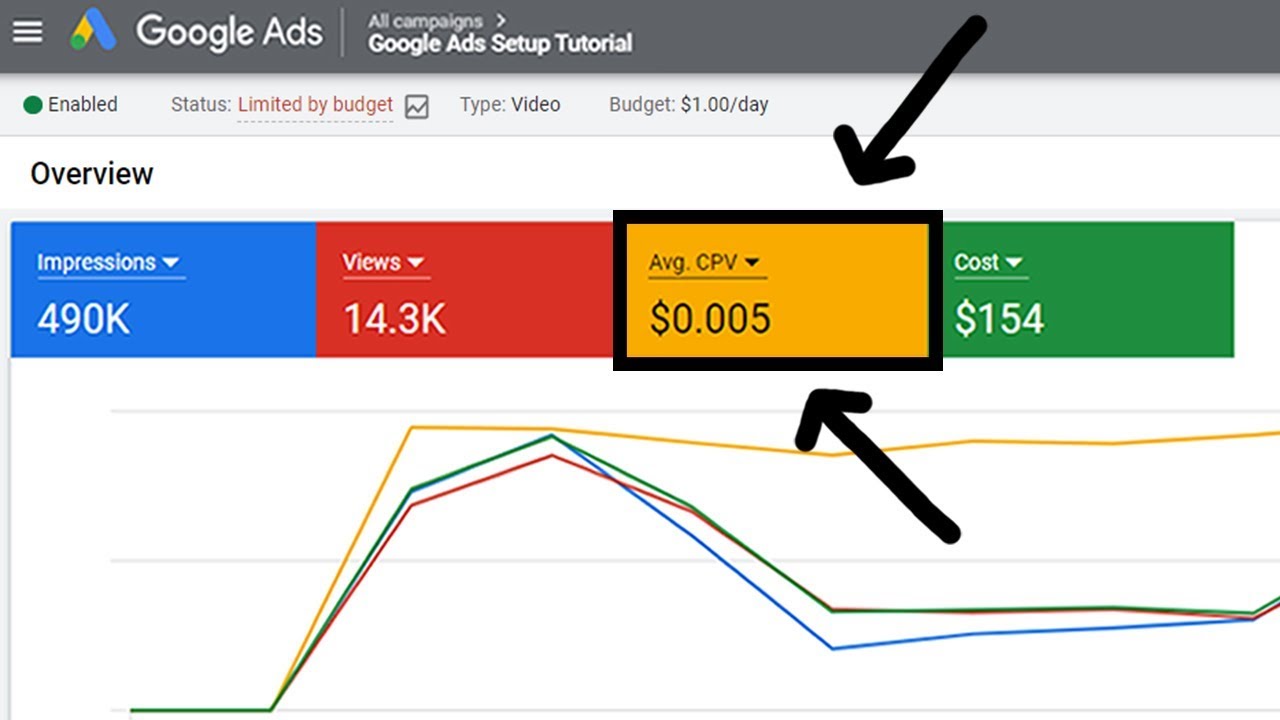Click the Enabled status label
The width and height of the screenshot is (1280, 720).
83,105
